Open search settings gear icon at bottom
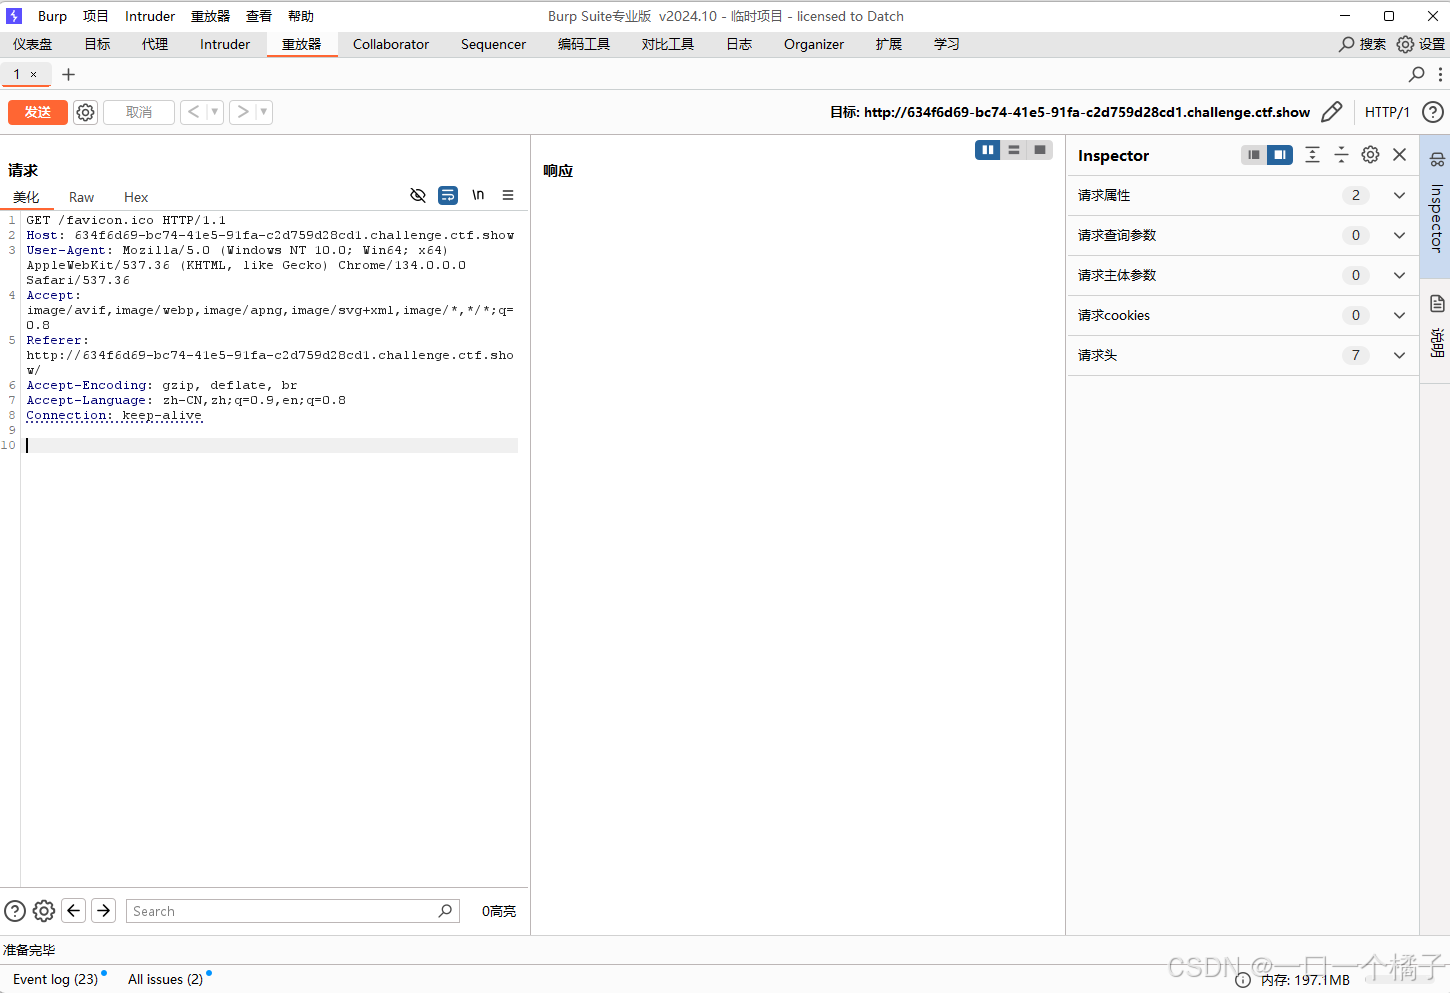 (44, 911)
